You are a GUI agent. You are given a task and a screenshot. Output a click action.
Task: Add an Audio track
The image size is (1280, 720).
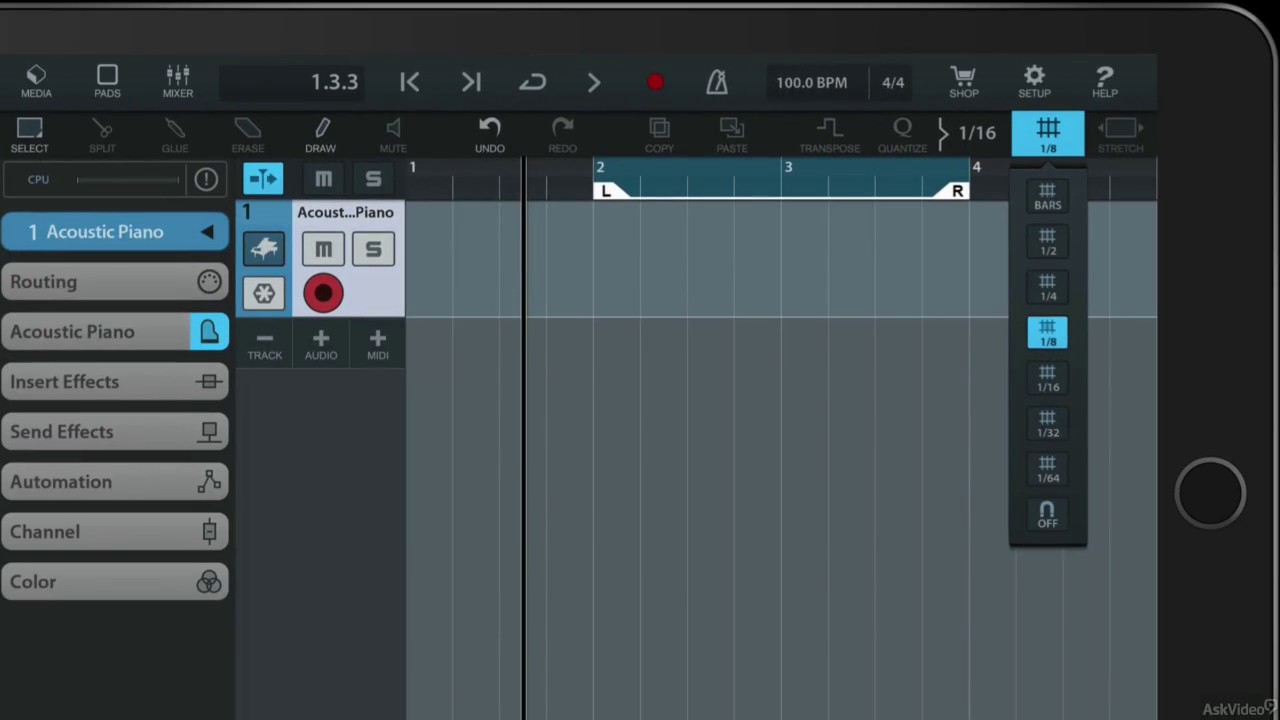pos(321,344)
